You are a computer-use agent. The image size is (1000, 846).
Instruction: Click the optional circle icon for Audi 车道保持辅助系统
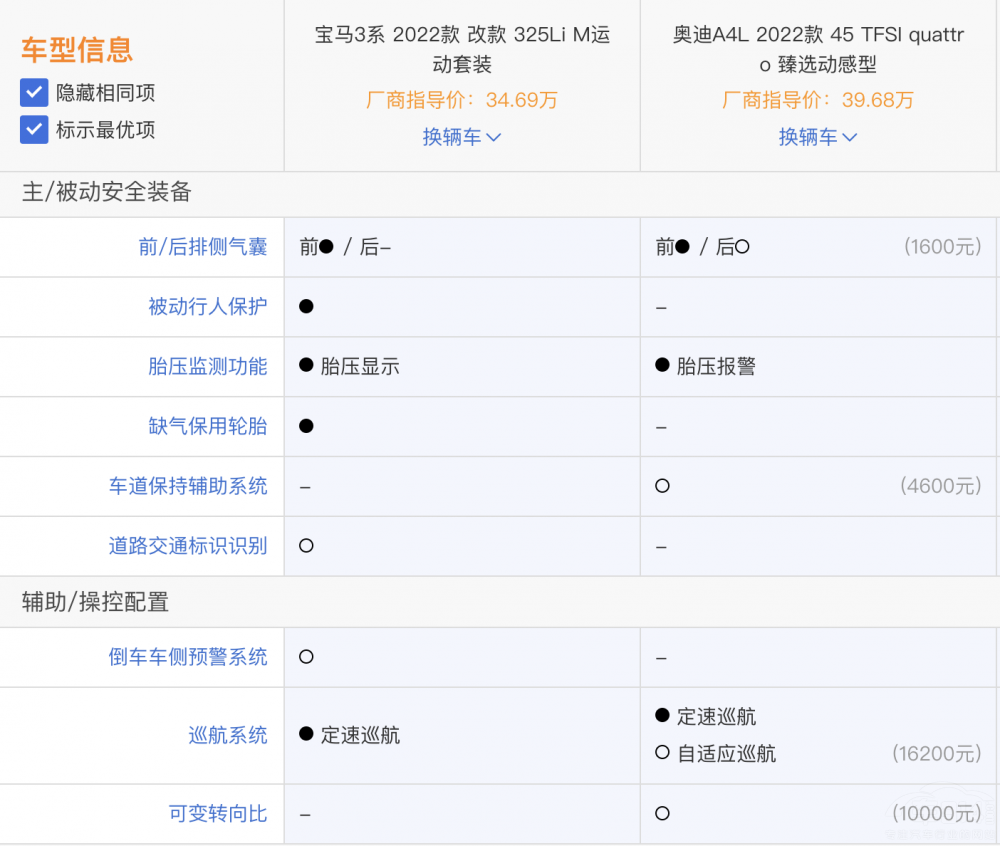point(662,486)
